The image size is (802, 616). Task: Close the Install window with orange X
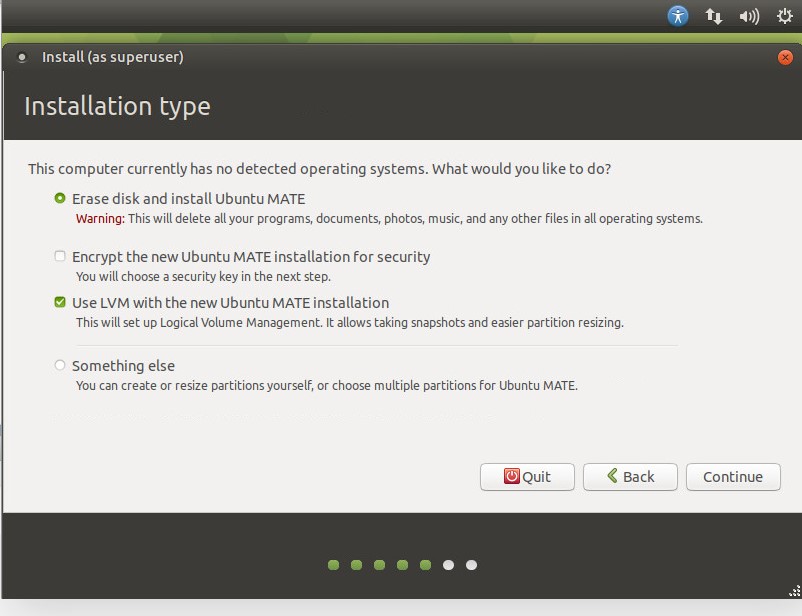(x=785, y=58)
